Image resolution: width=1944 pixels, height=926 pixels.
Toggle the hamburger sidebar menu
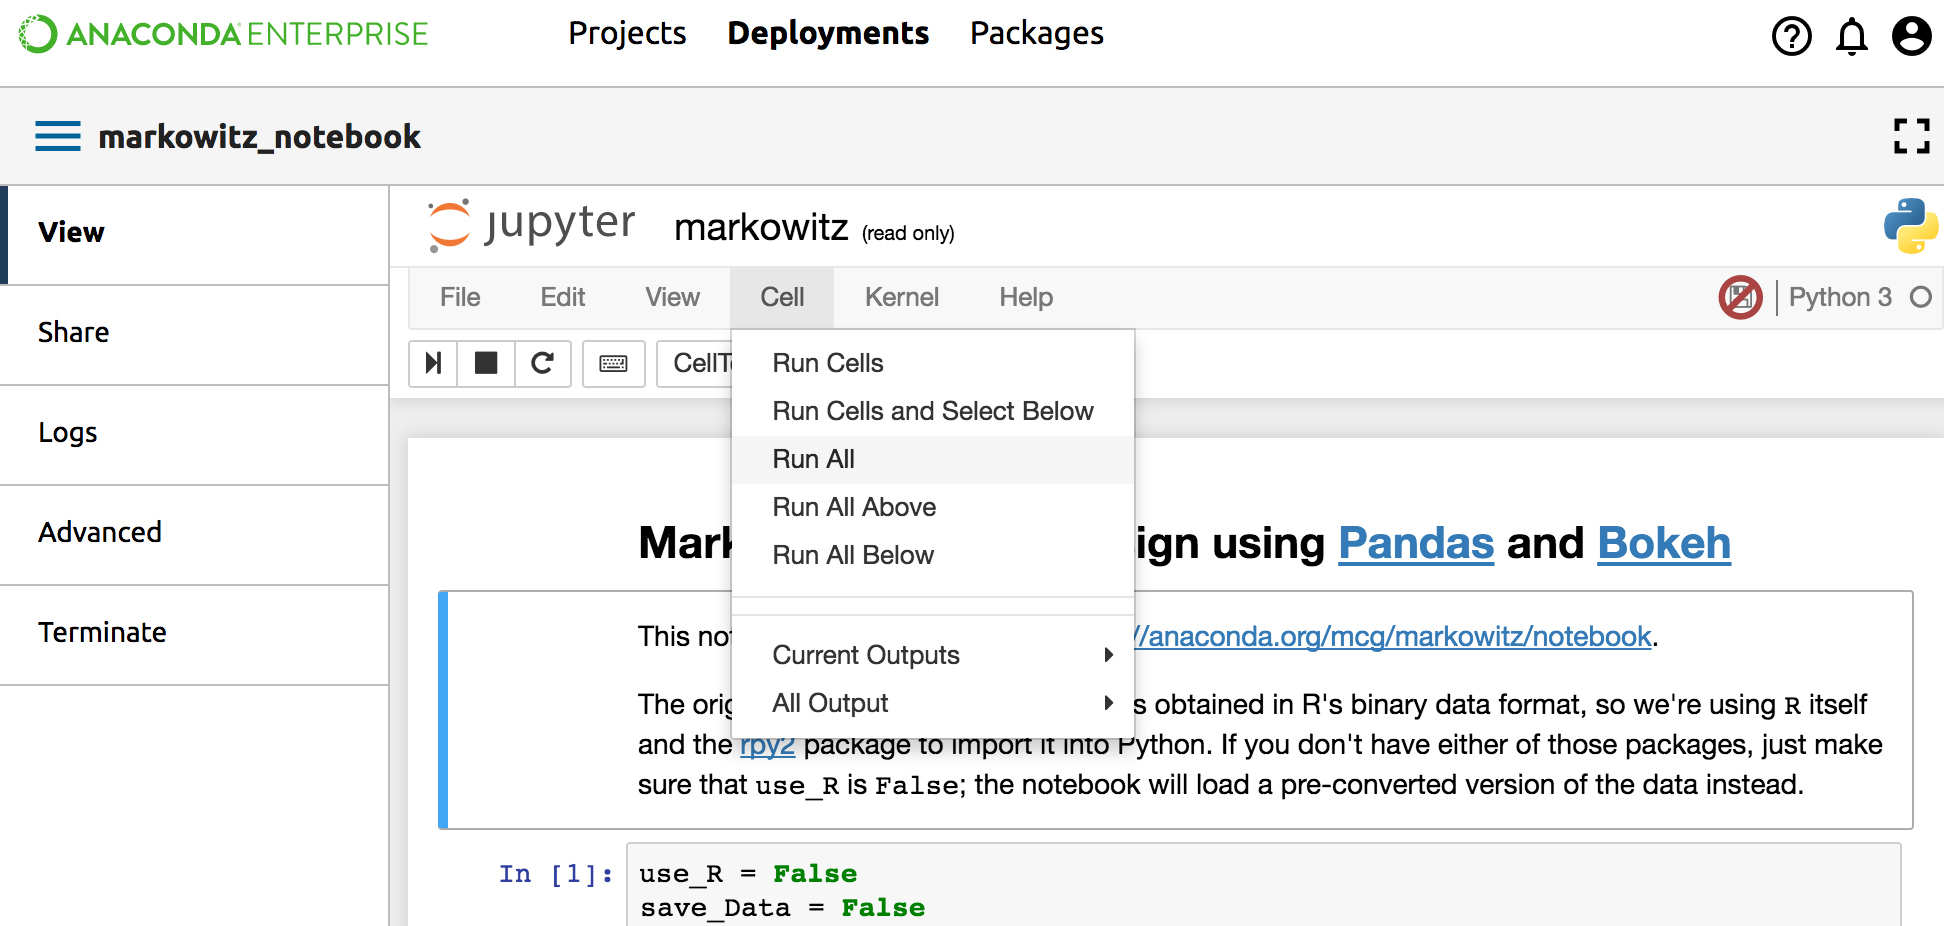pos(58,136)
